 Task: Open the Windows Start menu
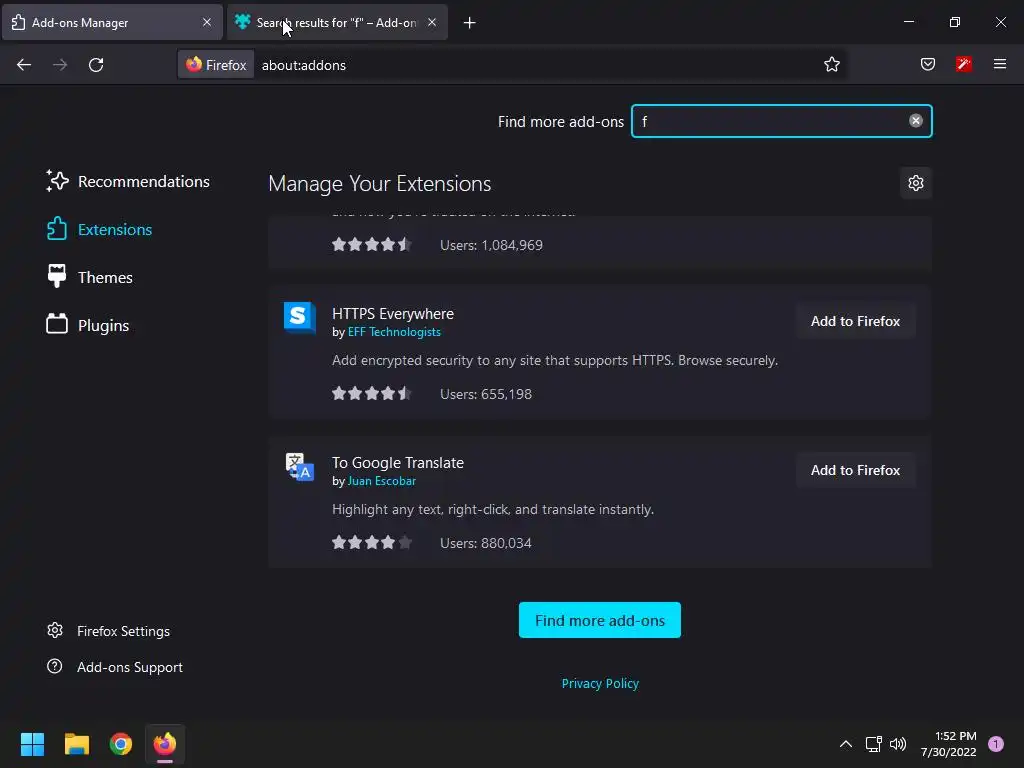tap(32, 744)
